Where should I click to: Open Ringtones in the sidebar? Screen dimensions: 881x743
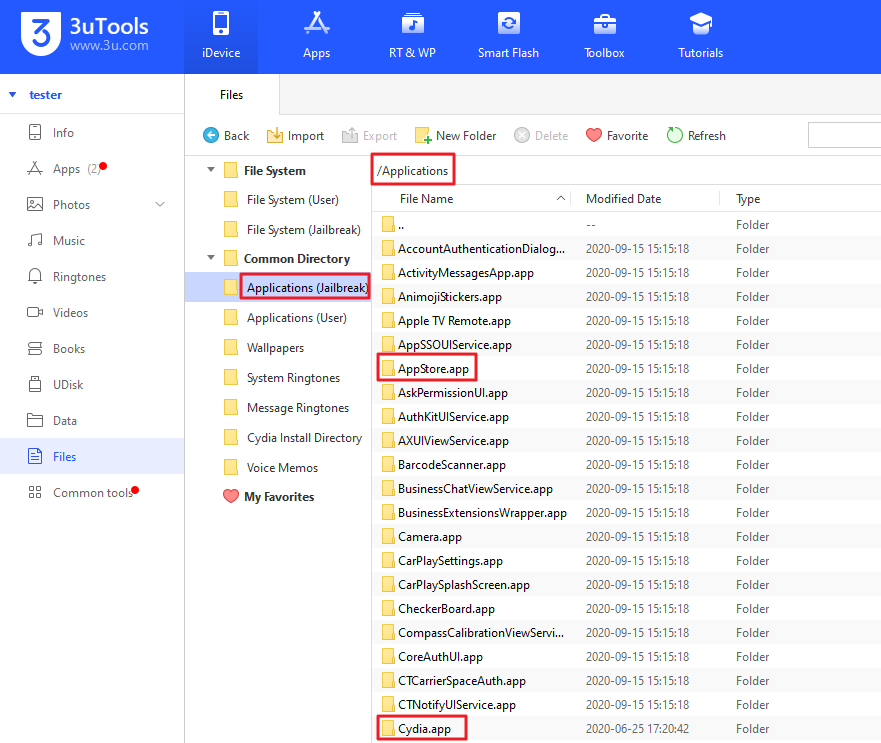(92, 277)
